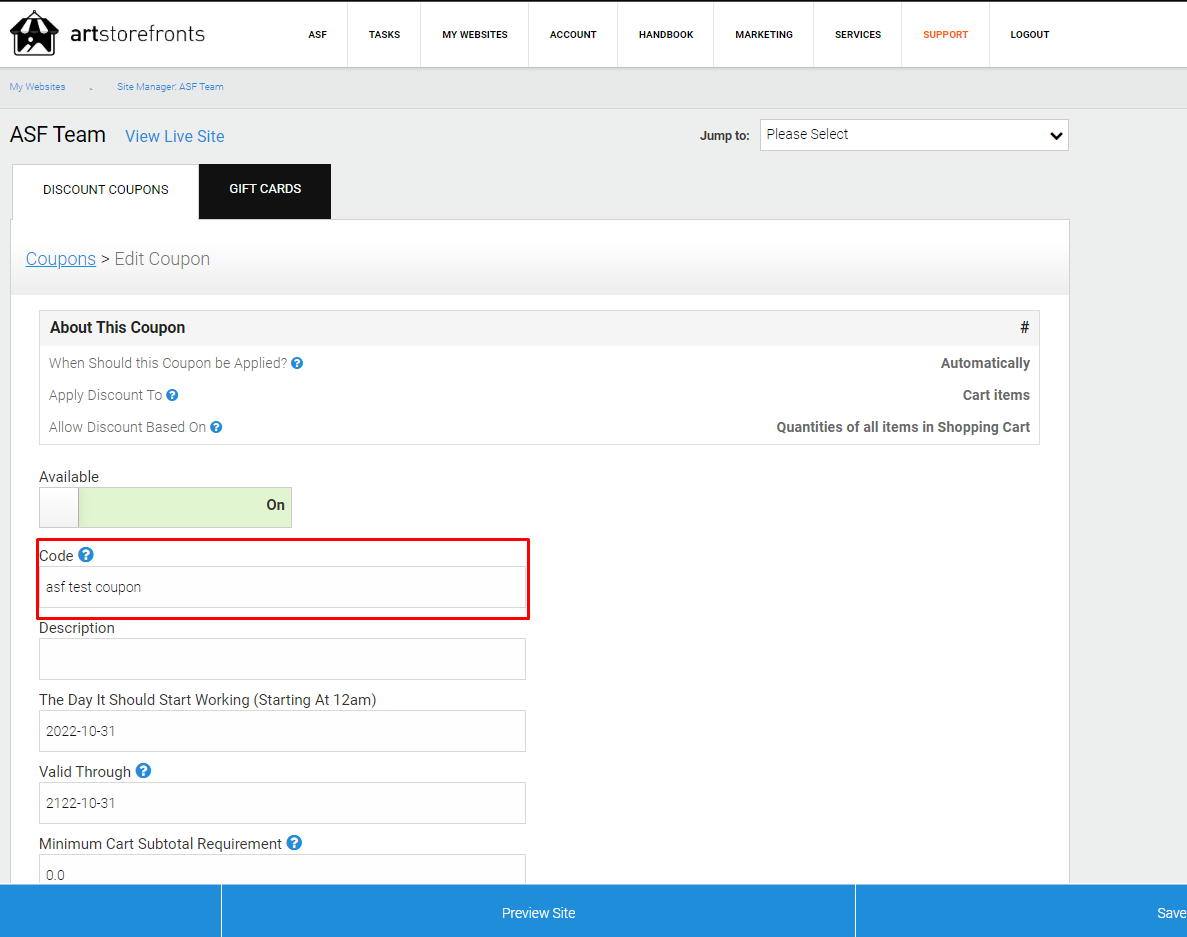Click the start date field showing 2022-10-31
The width and height of the screenshot is (1187, 937).
pyautogui.click(x=282, y=731)
